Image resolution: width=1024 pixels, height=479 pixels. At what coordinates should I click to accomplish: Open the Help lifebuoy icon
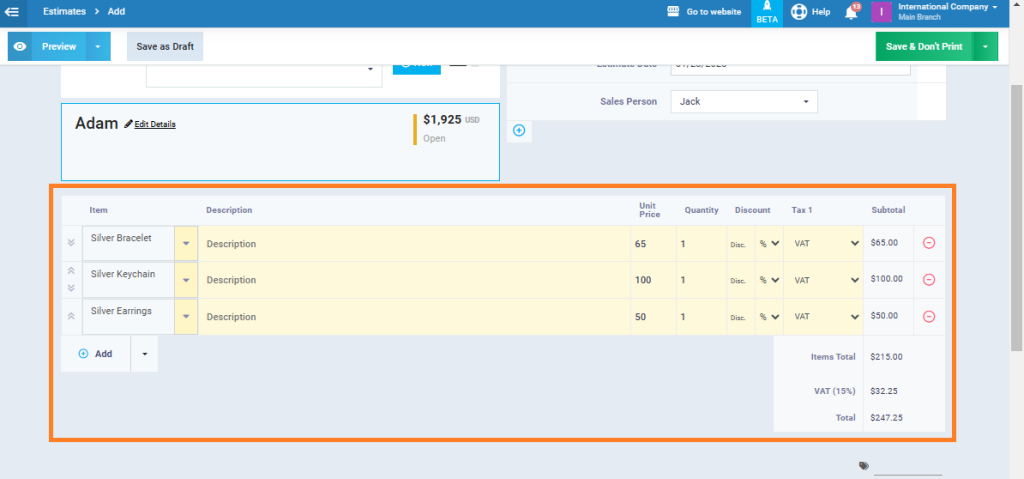pos(799,12)
